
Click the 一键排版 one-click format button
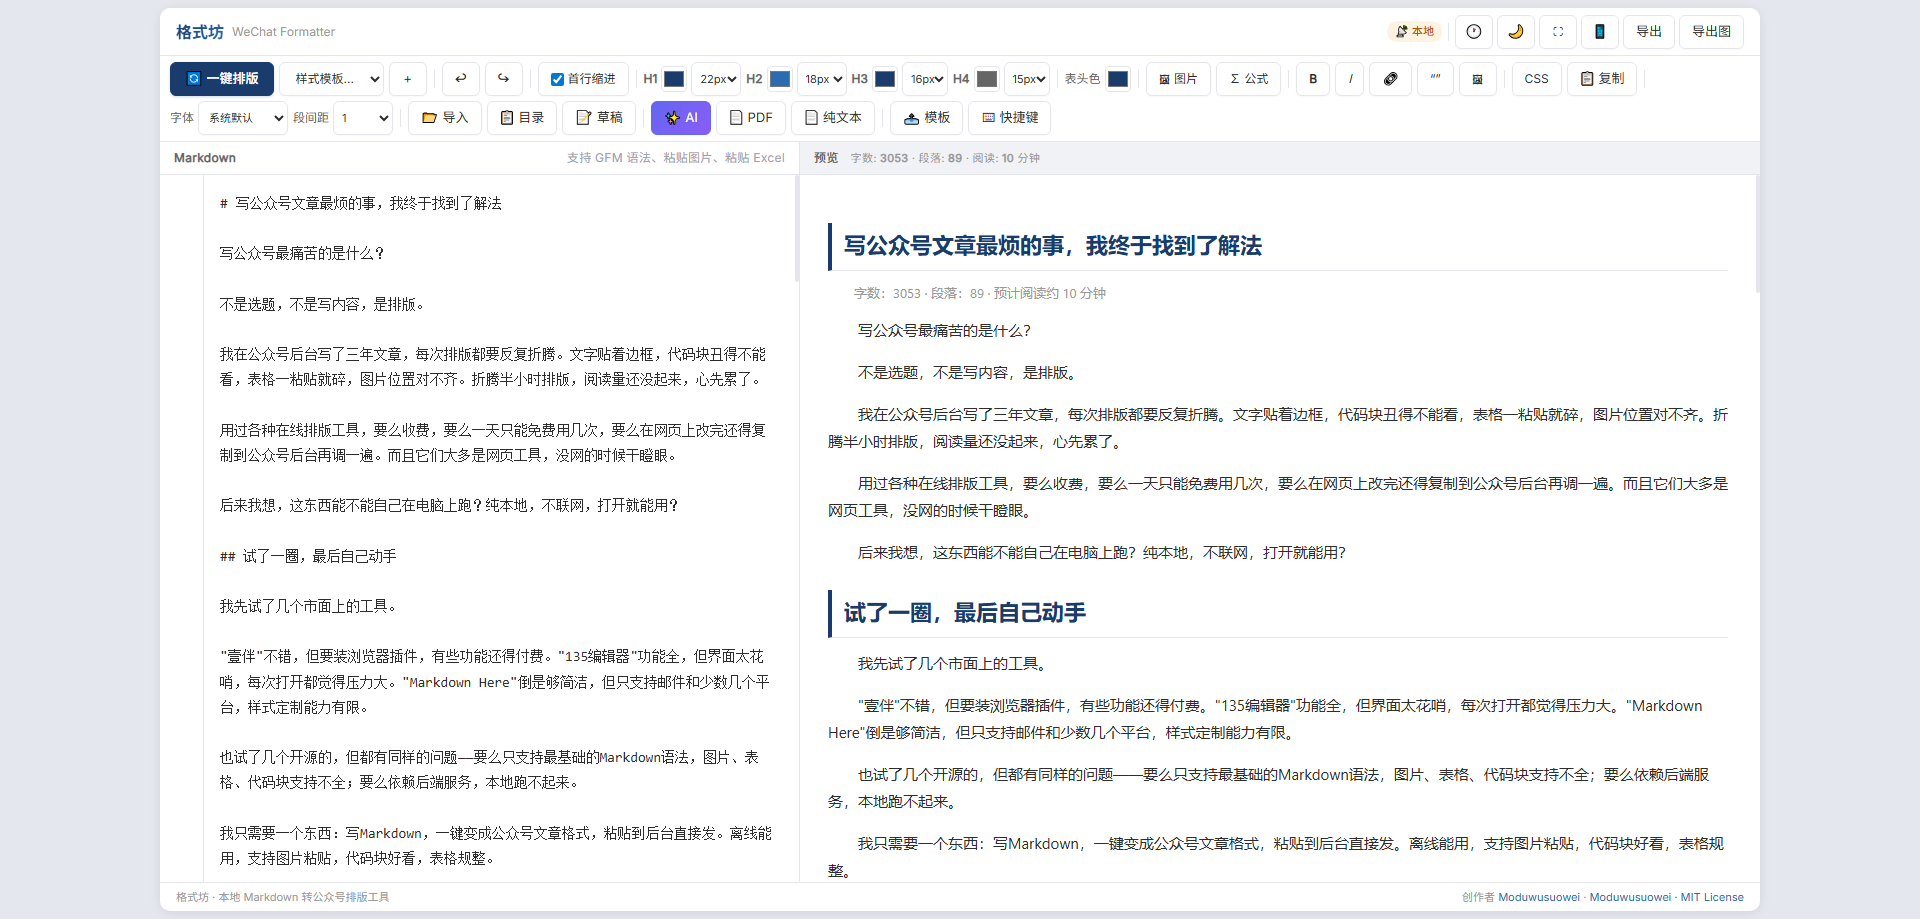click(221, 79)
